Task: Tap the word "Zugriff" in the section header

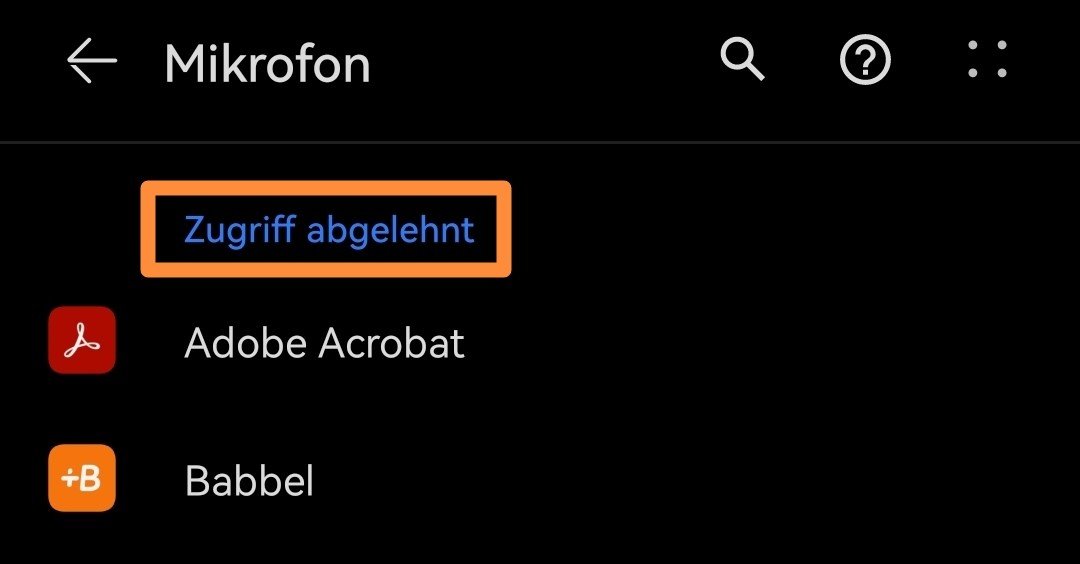Action: [240, 230]
